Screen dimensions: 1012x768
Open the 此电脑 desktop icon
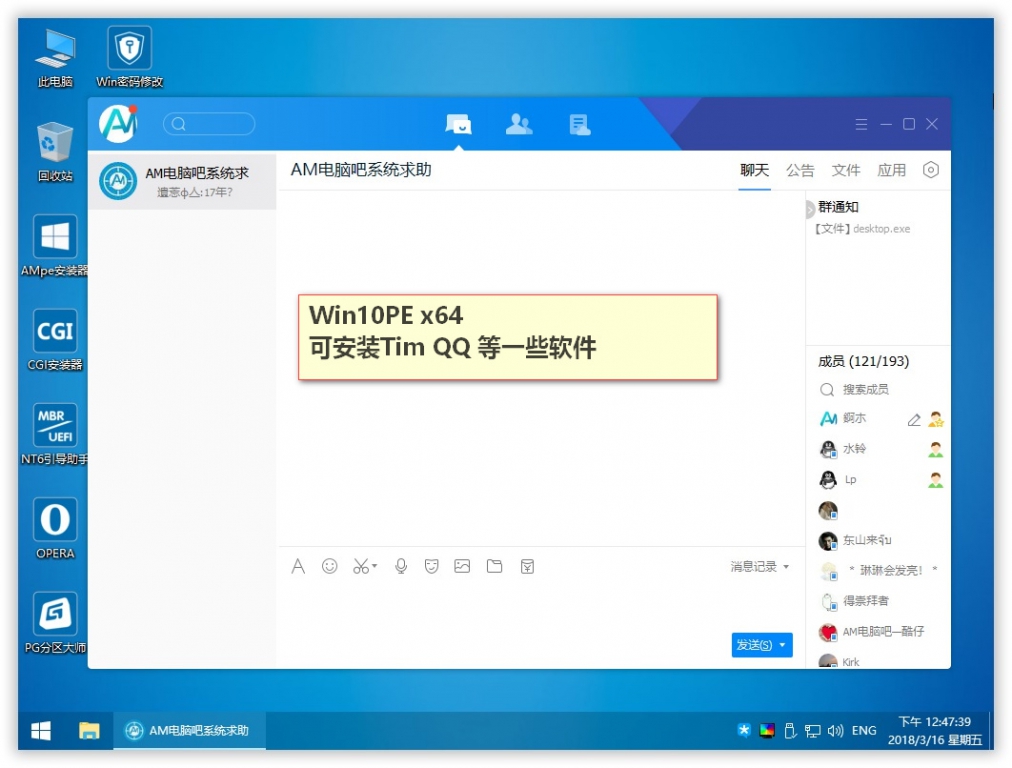55,58
